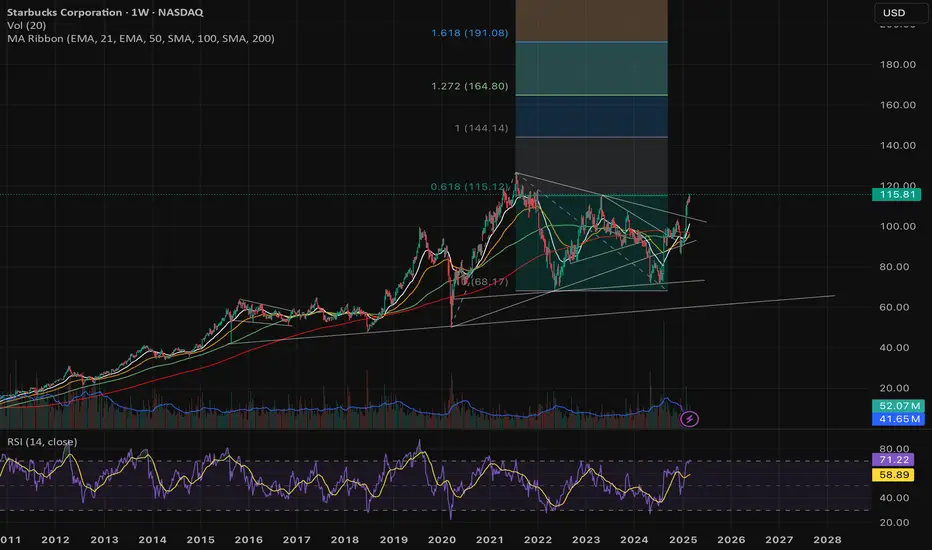
Task: Click the volume MA tag 41.65 M
Action: [898, 419]
